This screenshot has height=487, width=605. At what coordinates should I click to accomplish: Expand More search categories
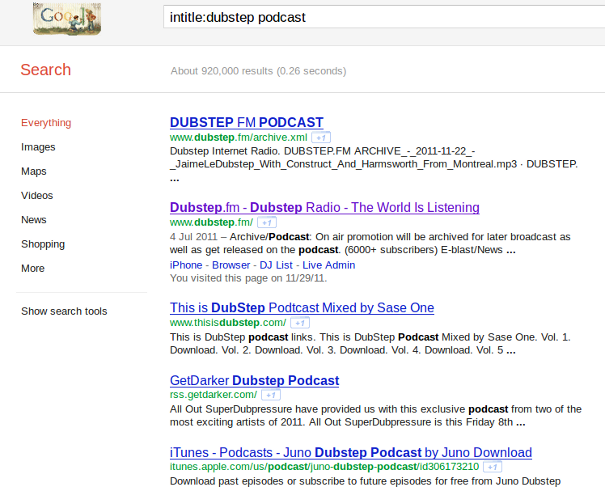click(x=33, y=269)
